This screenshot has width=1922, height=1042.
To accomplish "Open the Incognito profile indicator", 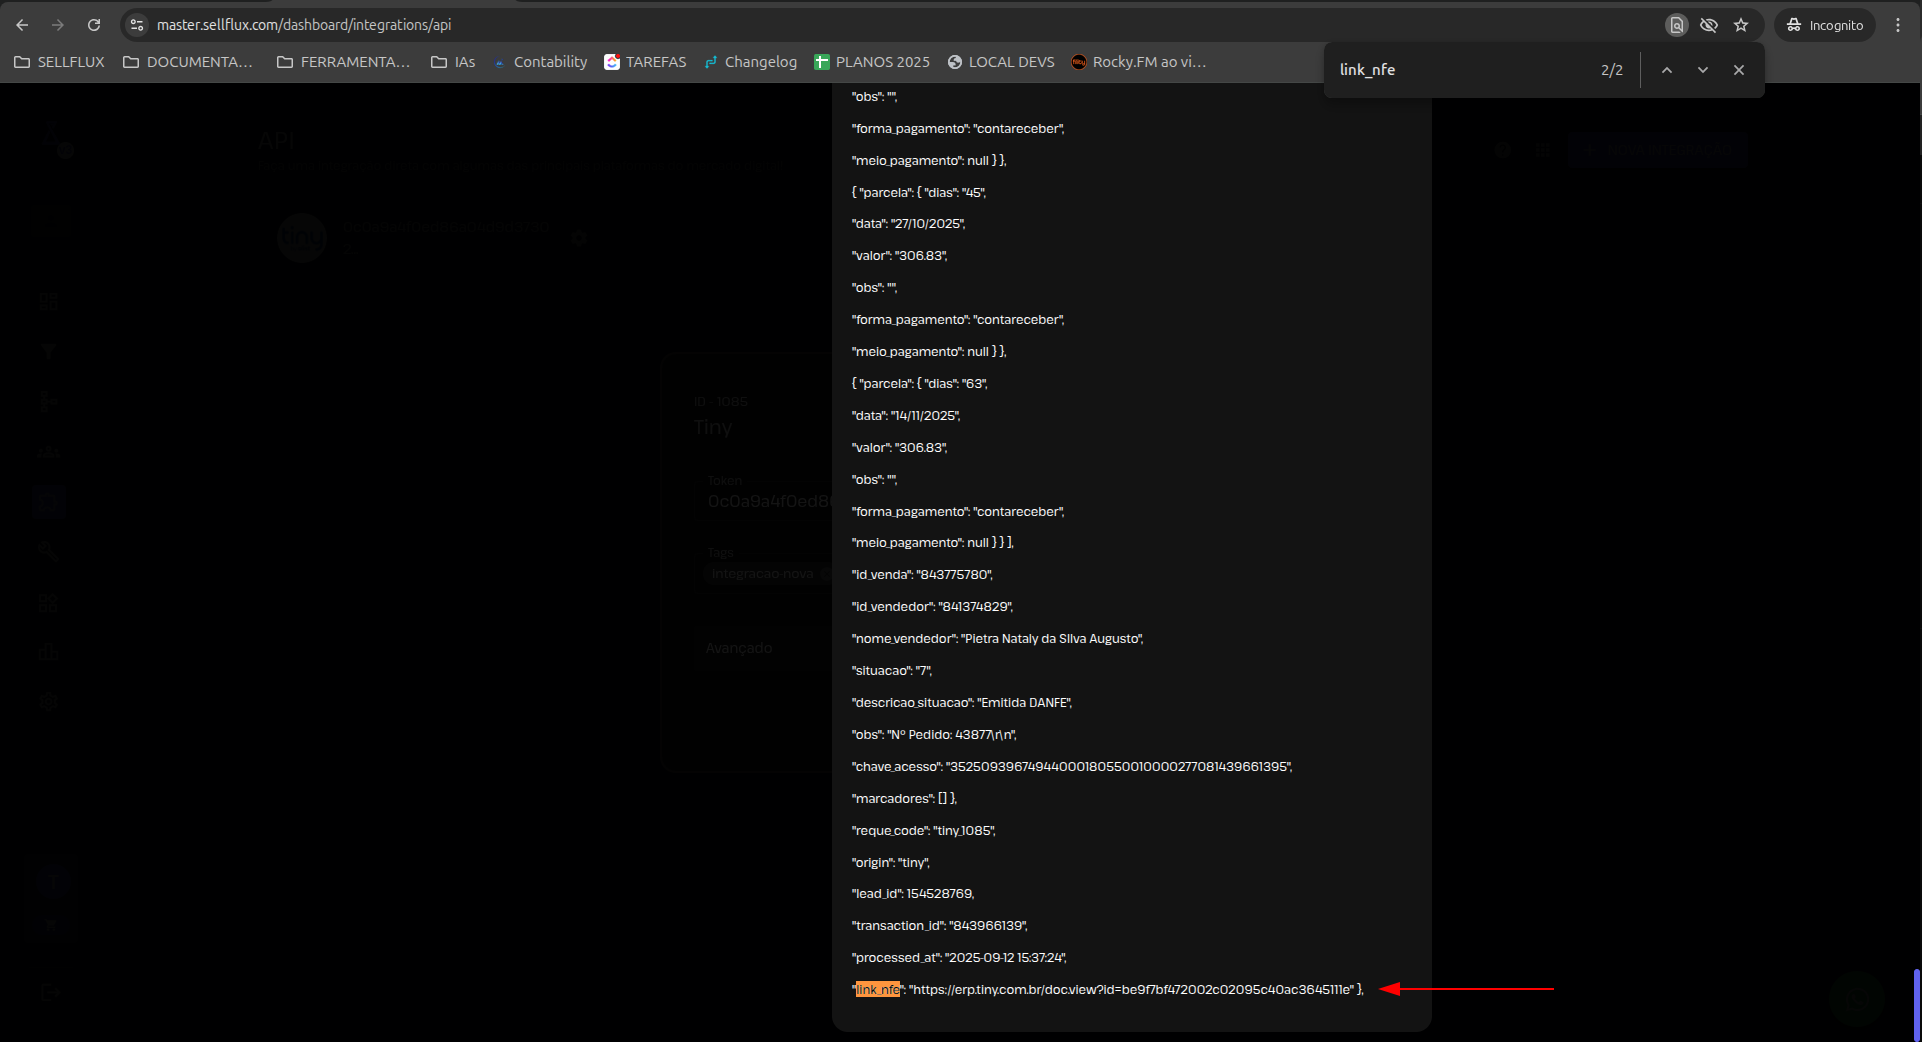I will pyautogui.click(x=1825, y=25).
